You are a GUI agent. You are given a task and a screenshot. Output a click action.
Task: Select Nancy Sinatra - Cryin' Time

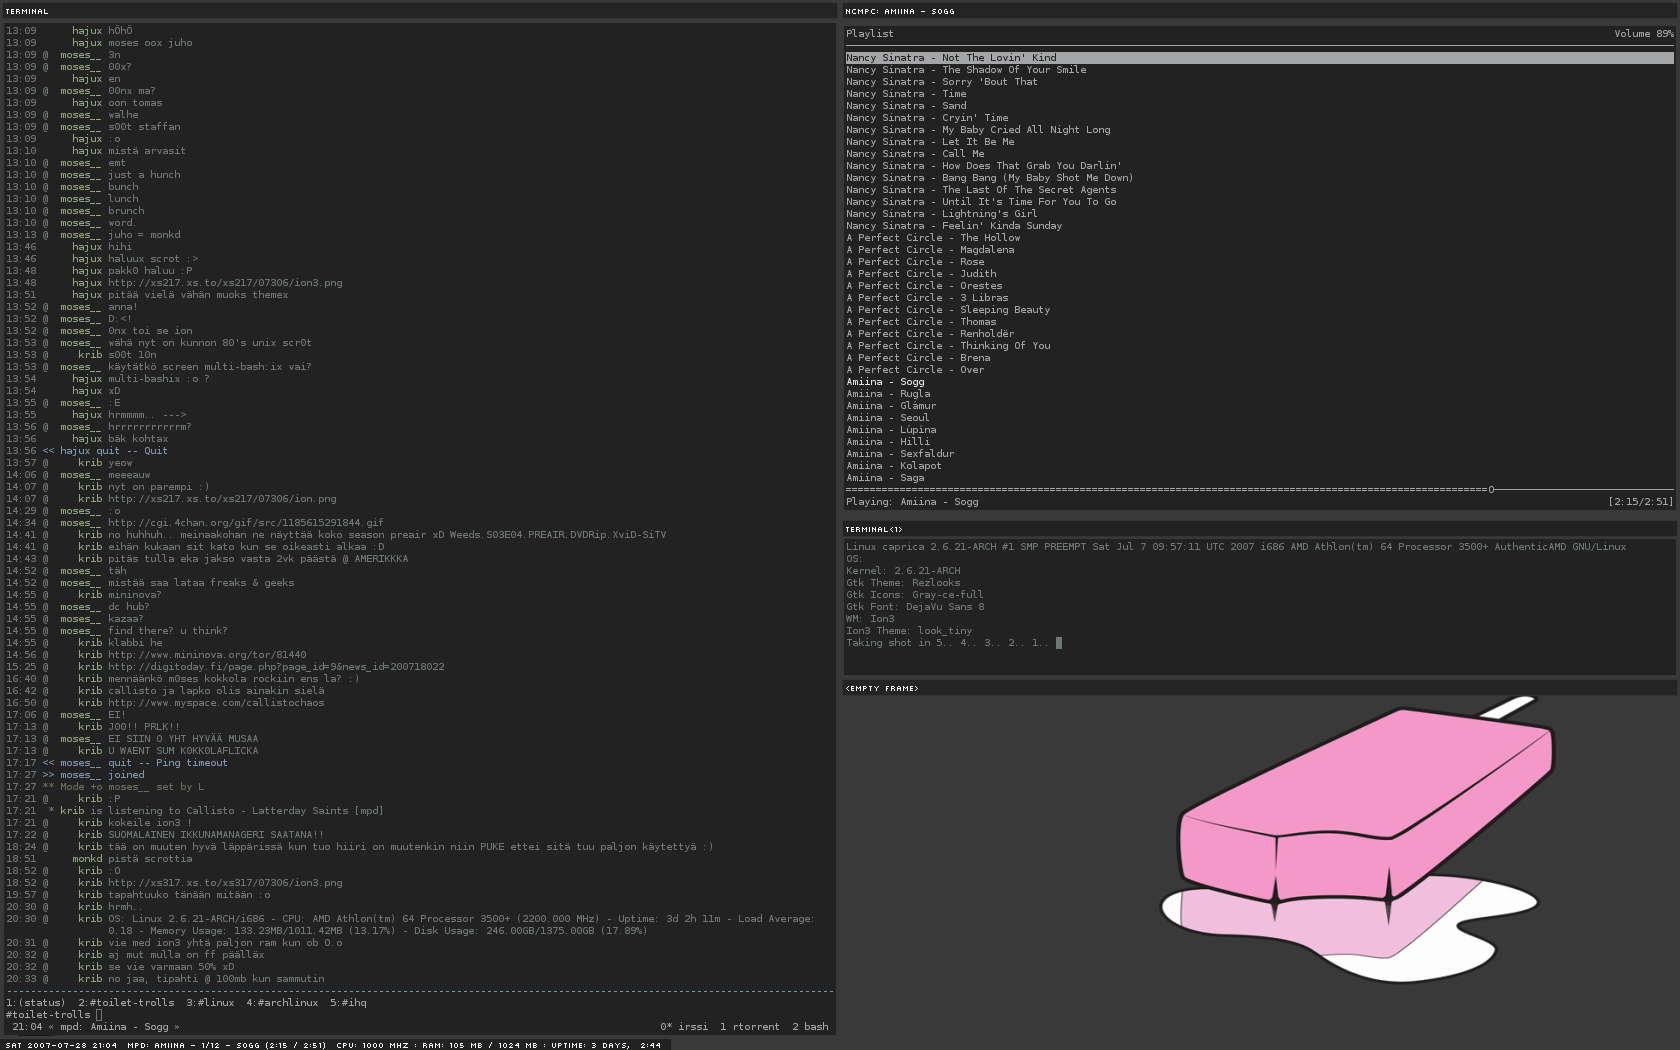coord(927,118)
